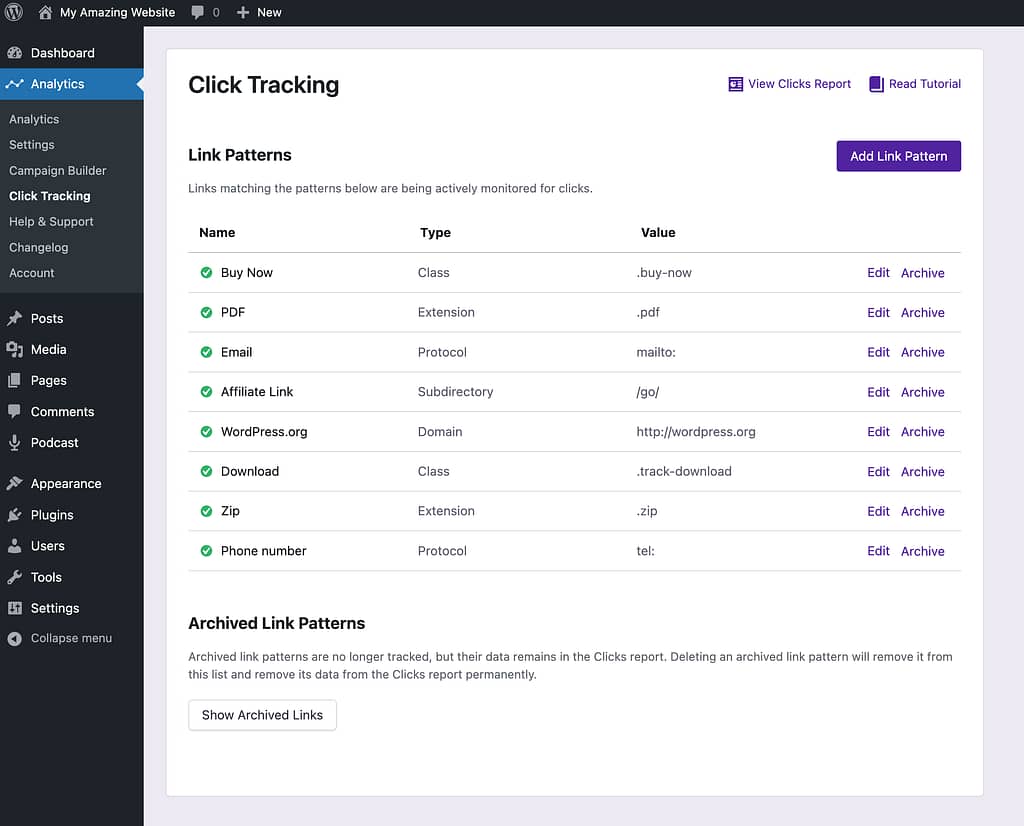Edit the Affiliate Link pattern

click(x=878, y=392)
